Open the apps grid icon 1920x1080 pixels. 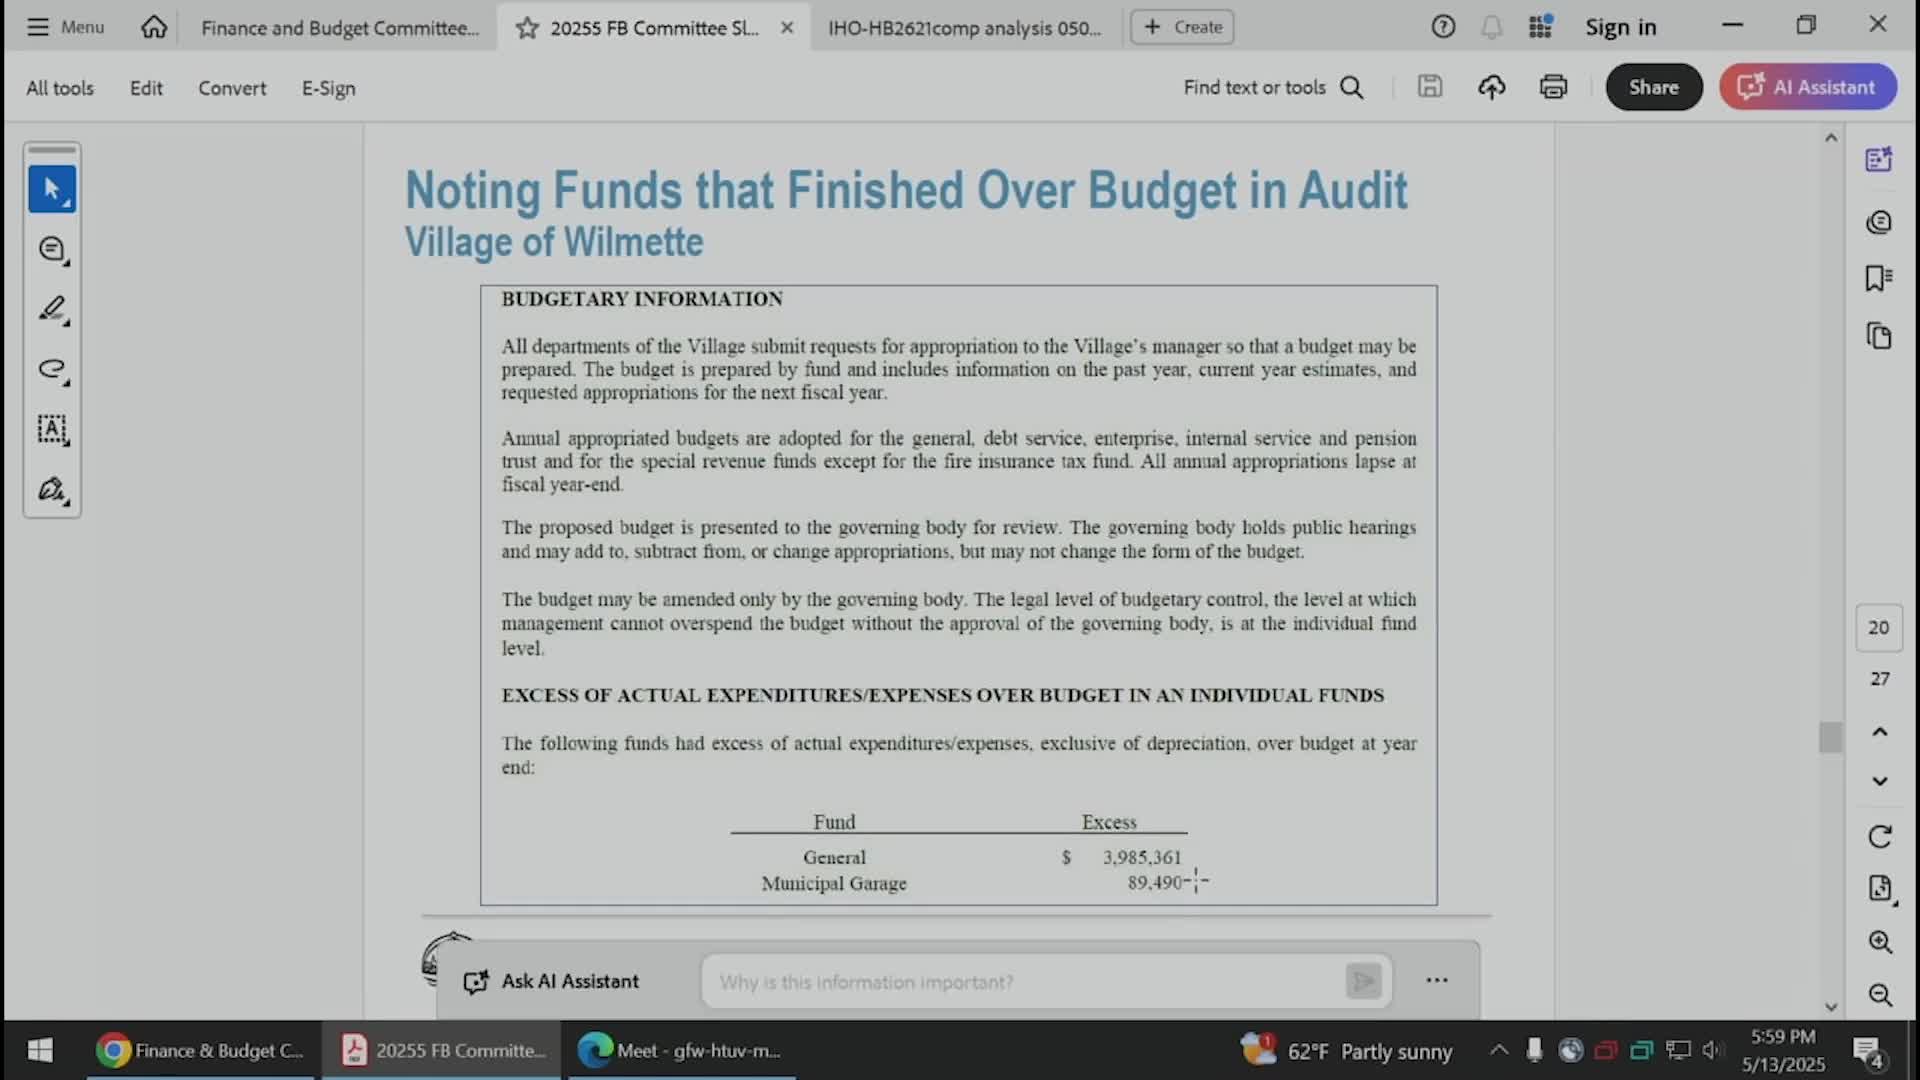tap(1540, 27)
